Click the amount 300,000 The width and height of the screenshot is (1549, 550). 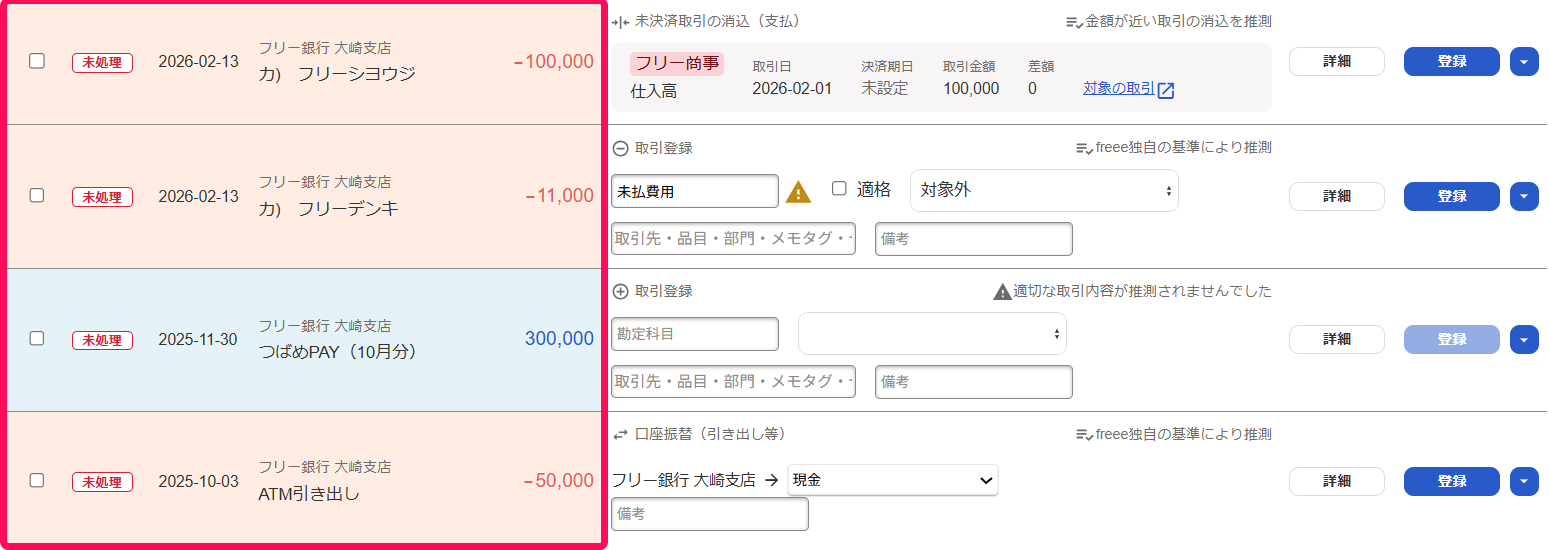tap(559, 339)
